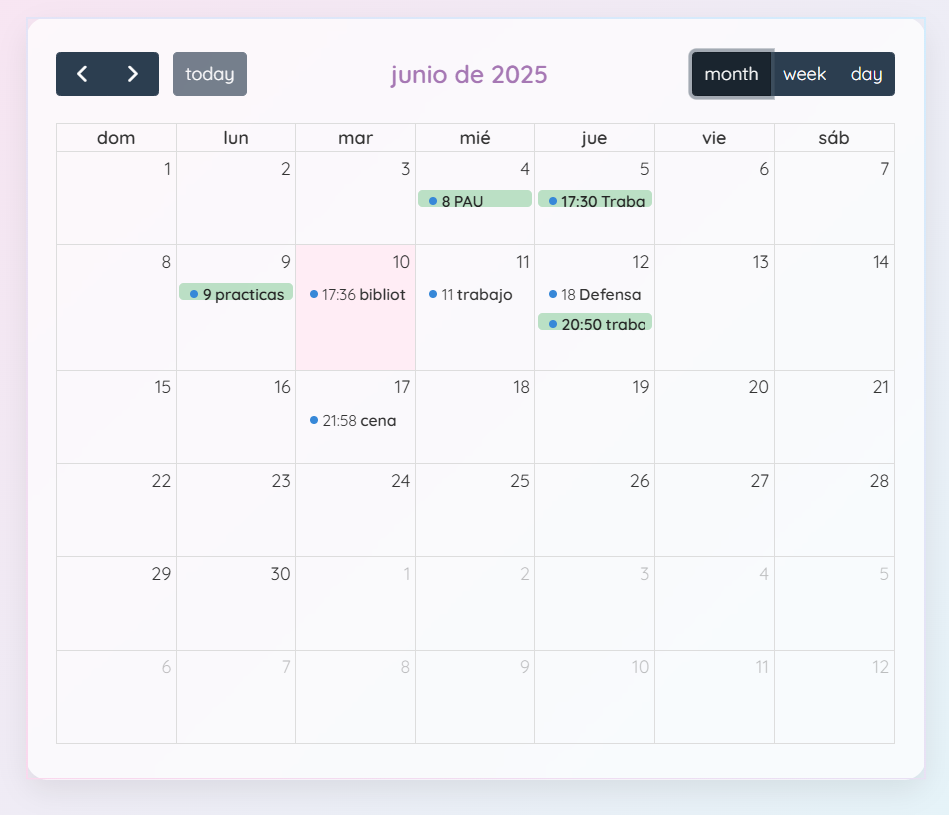Image resolution: width=949 pixels, height=815 pixels.
Task: Select day number 19
Action: click(641, 387)
